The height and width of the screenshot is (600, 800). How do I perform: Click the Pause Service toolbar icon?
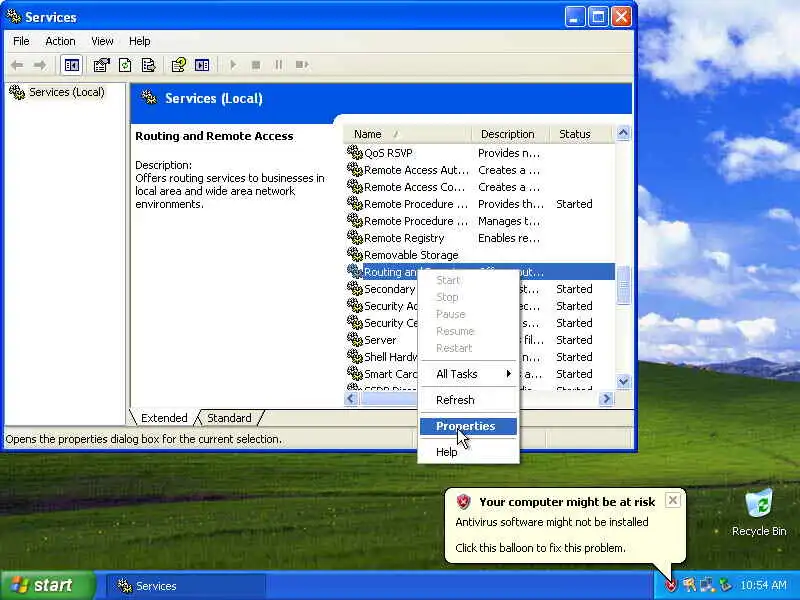point(279,65)
